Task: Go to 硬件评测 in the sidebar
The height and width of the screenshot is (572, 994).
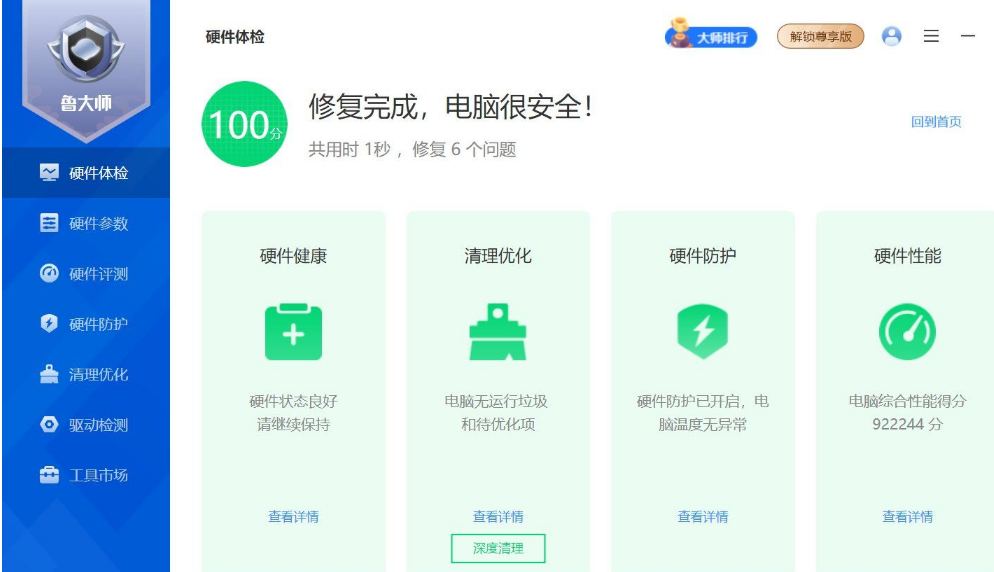Action: pos(86,273)
